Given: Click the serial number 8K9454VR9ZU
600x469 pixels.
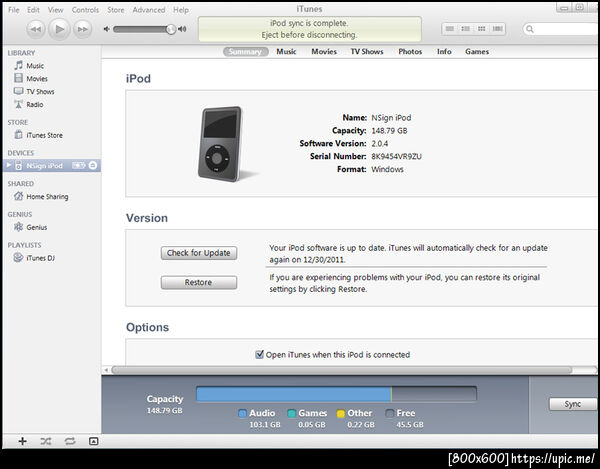Looking at the screenshot, I should 396,156.
